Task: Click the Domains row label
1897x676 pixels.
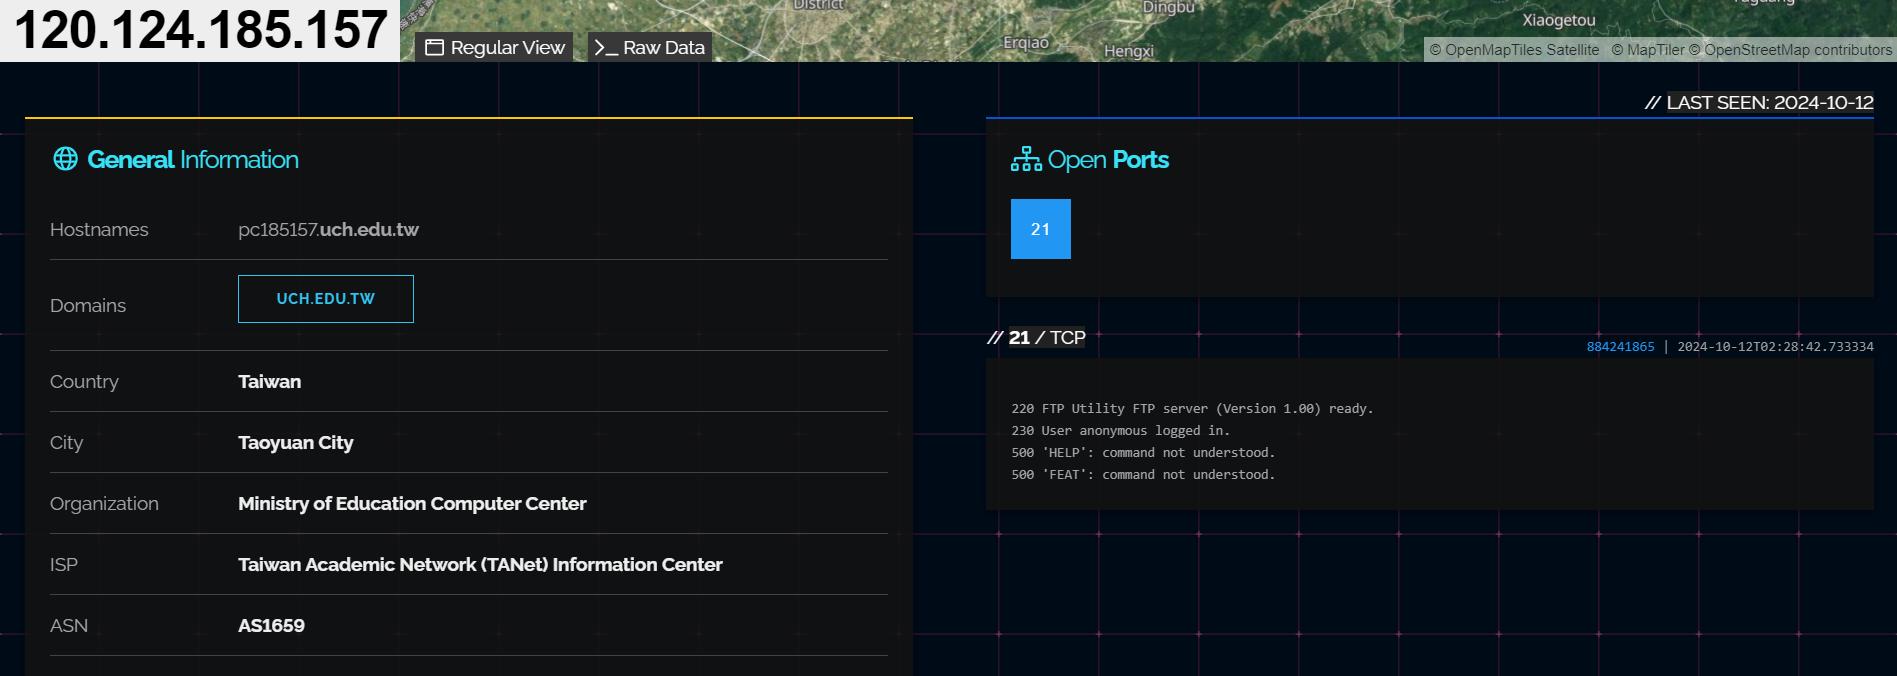Action: 88,306
